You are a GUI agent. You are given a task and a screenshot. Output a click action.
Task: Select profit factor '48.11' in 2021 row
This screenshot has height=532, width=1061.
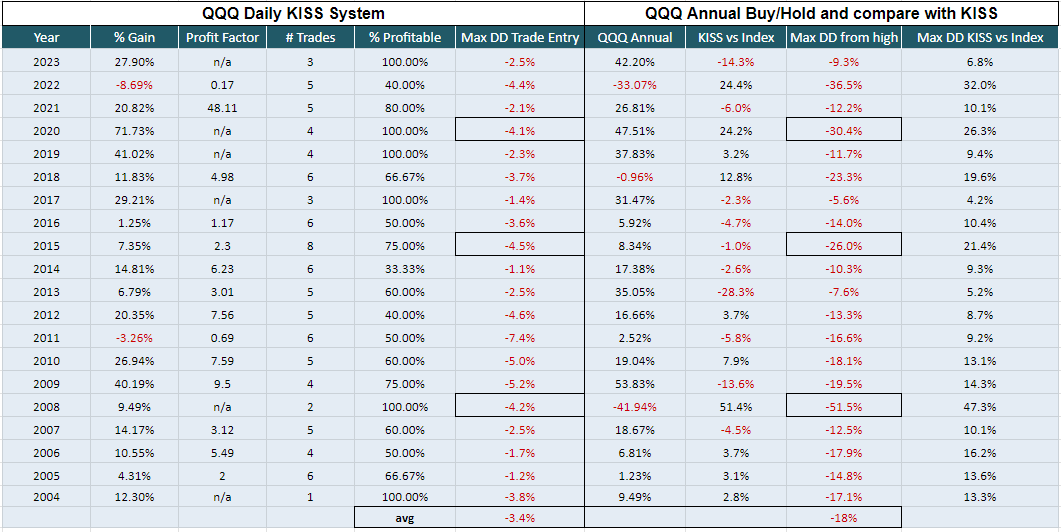[223, 108]
